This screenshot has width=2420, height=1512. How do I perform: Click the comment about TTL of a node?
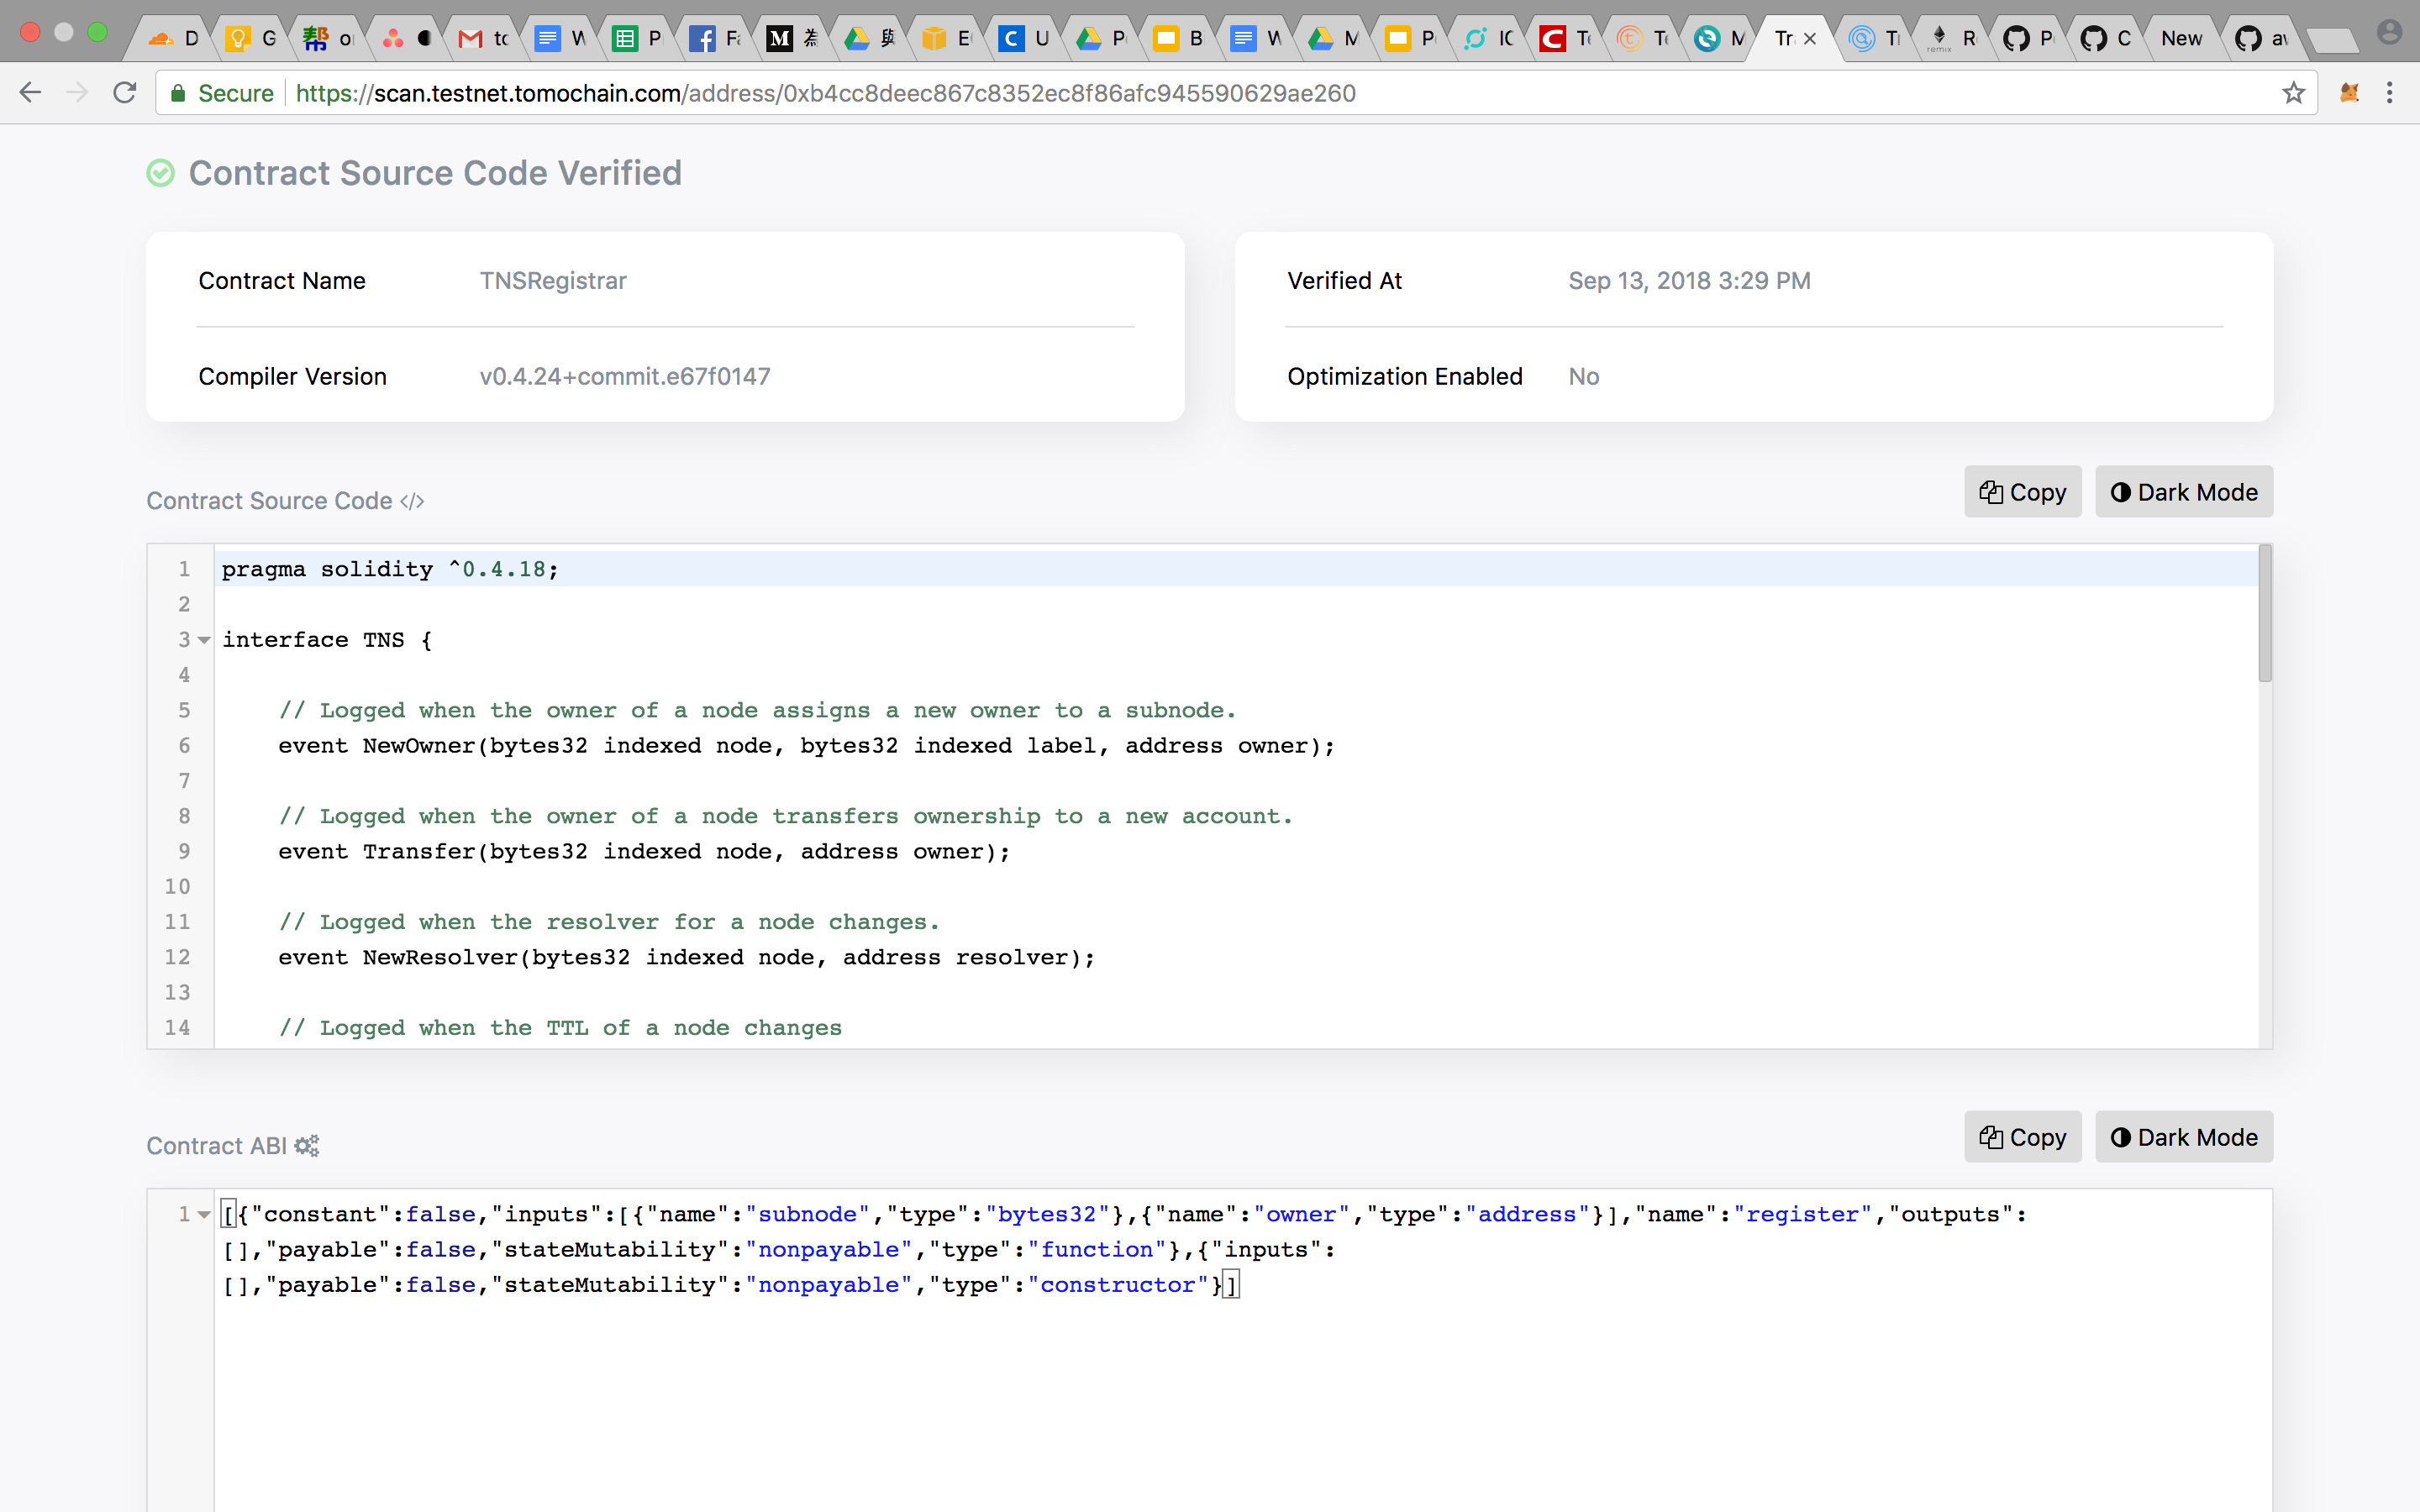pos(560,1028)
